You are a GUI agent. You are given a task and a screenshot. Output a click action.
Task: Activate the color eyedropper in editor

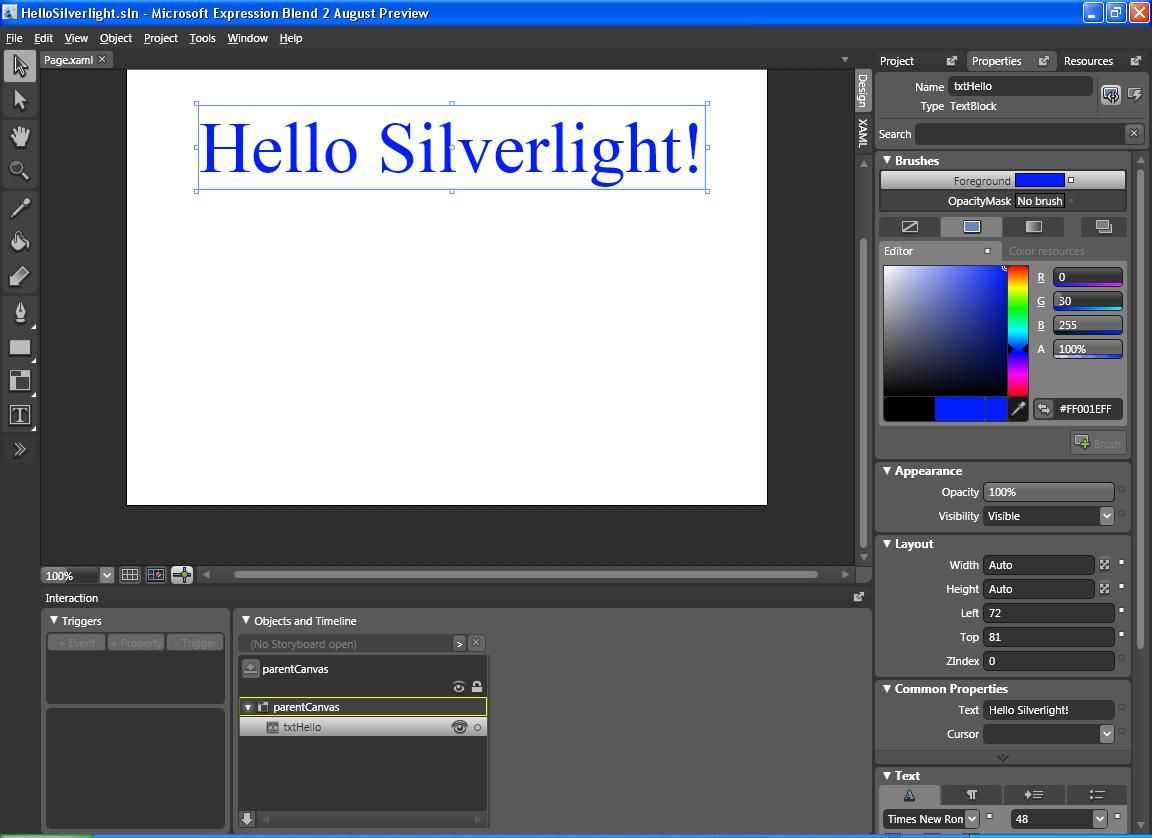1018,409
